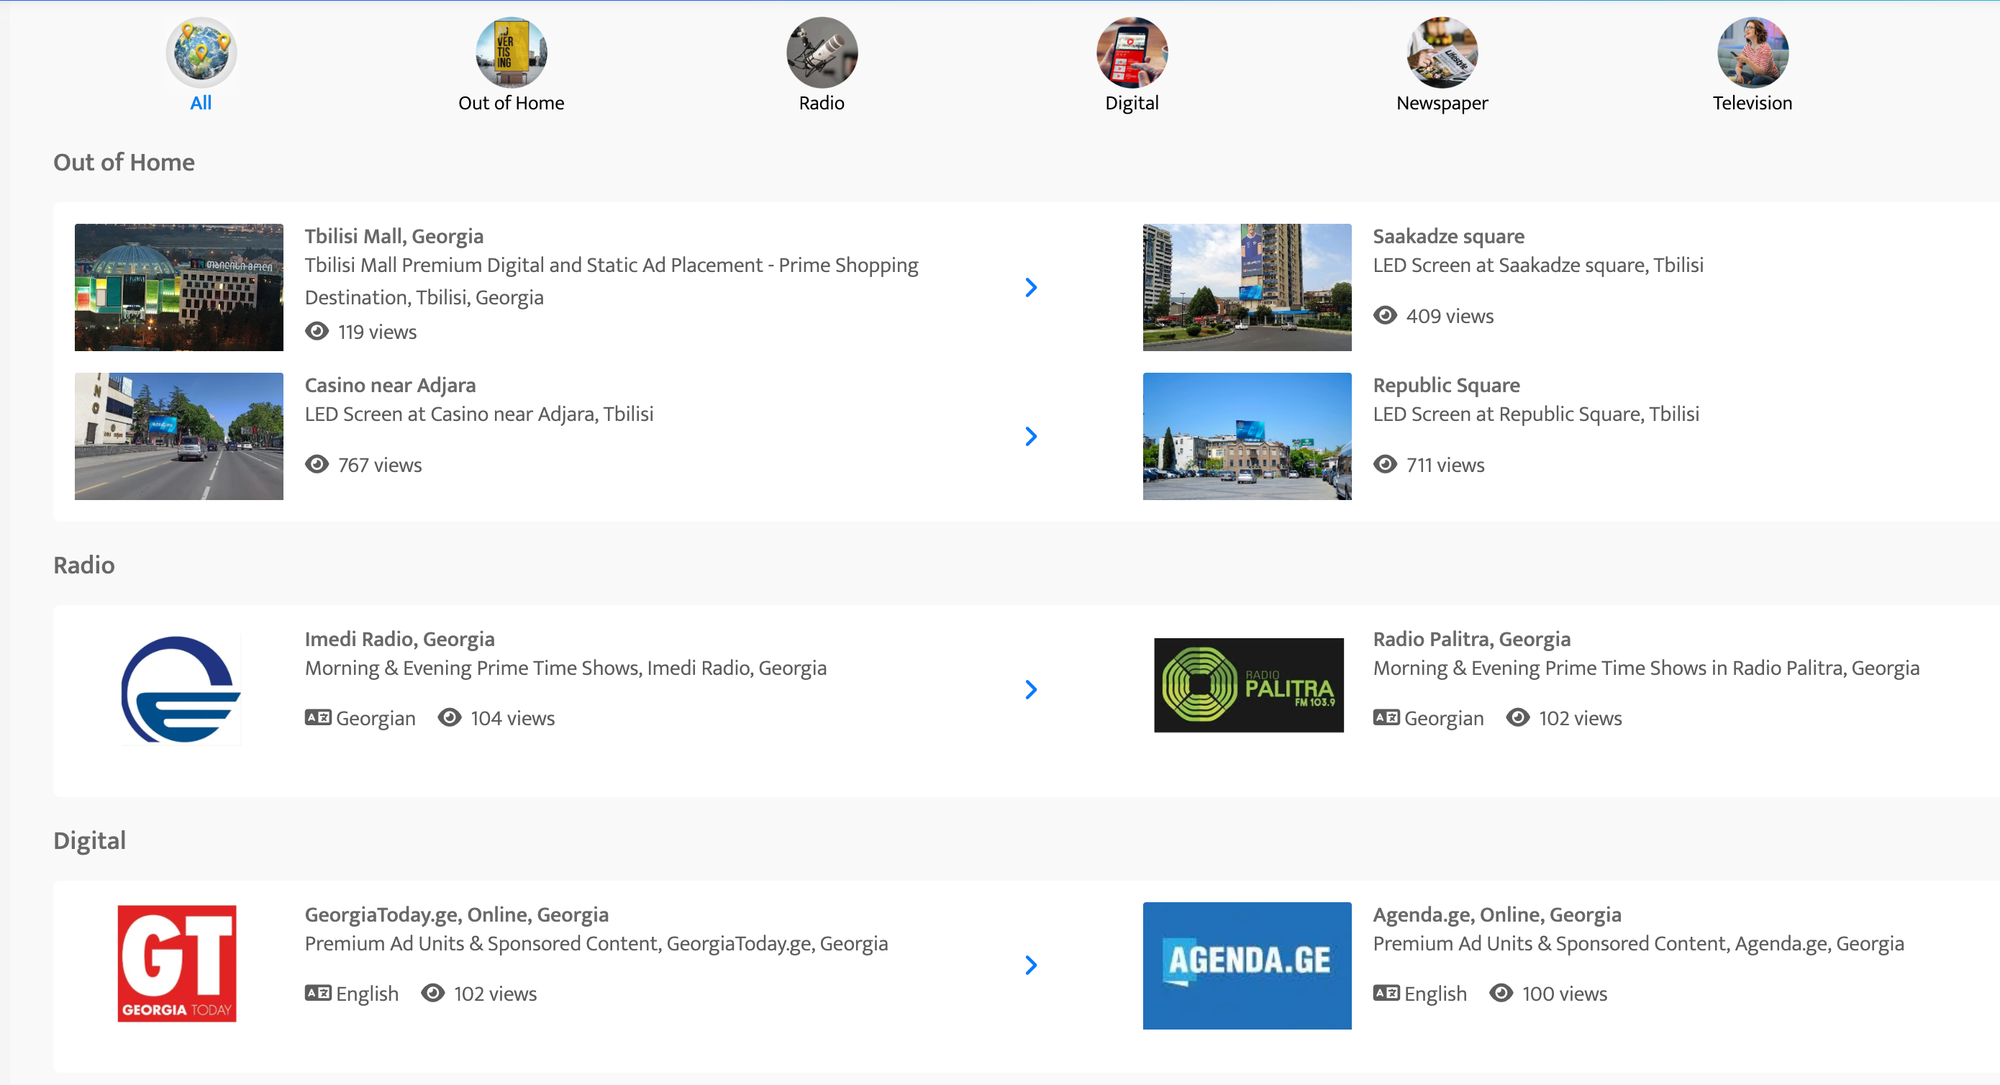The height and width of the screenshot is (1085, 2000).
Task: Click the eye icon beside 119 views
Action: pyautogui.click(x=317, y=331)
